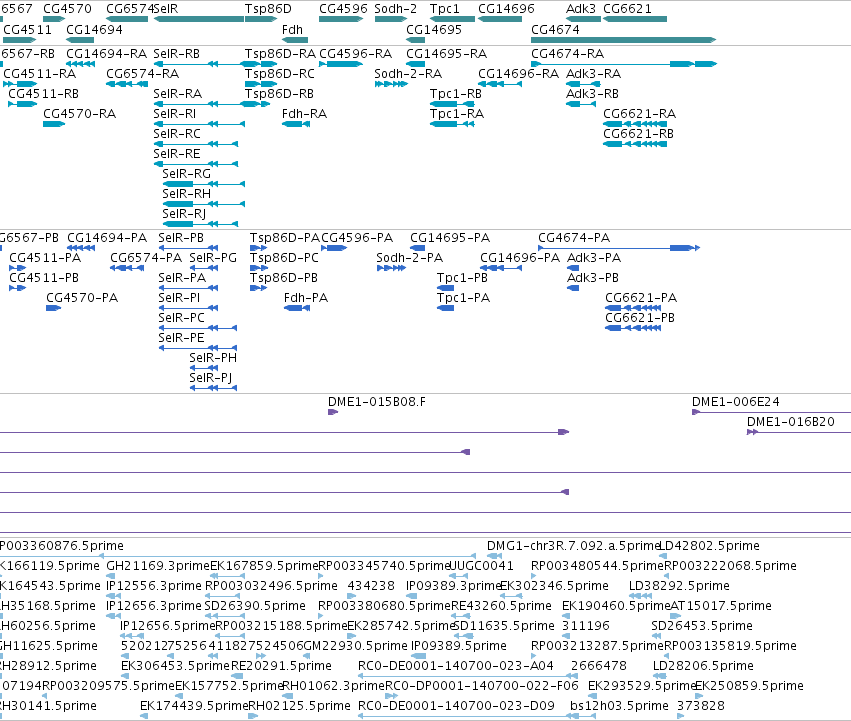Select protein SelR-PJ
851x721 pixels.
(x=211, y=378)
